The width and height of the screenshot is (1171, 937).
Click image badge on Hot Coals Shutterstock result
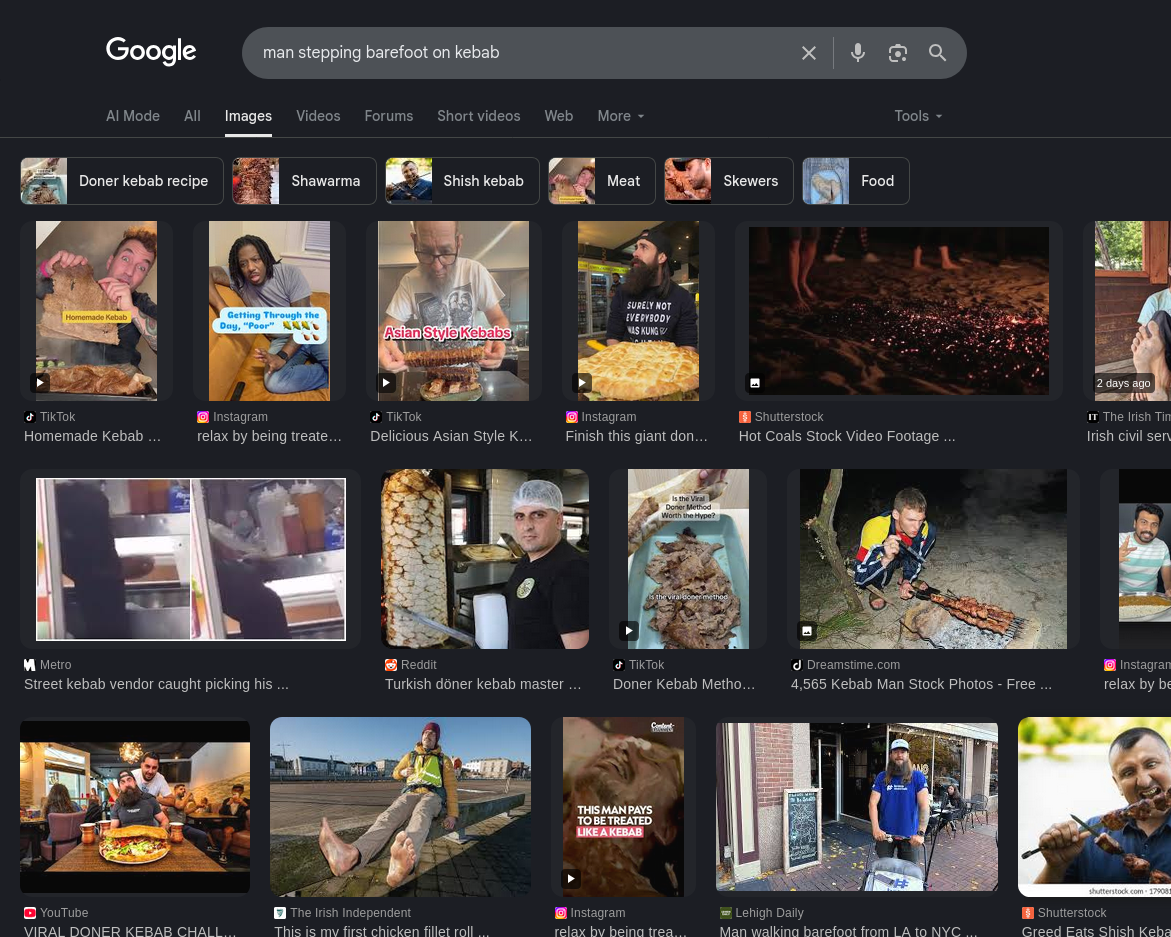pyautogui.click(x=755, y=383)
